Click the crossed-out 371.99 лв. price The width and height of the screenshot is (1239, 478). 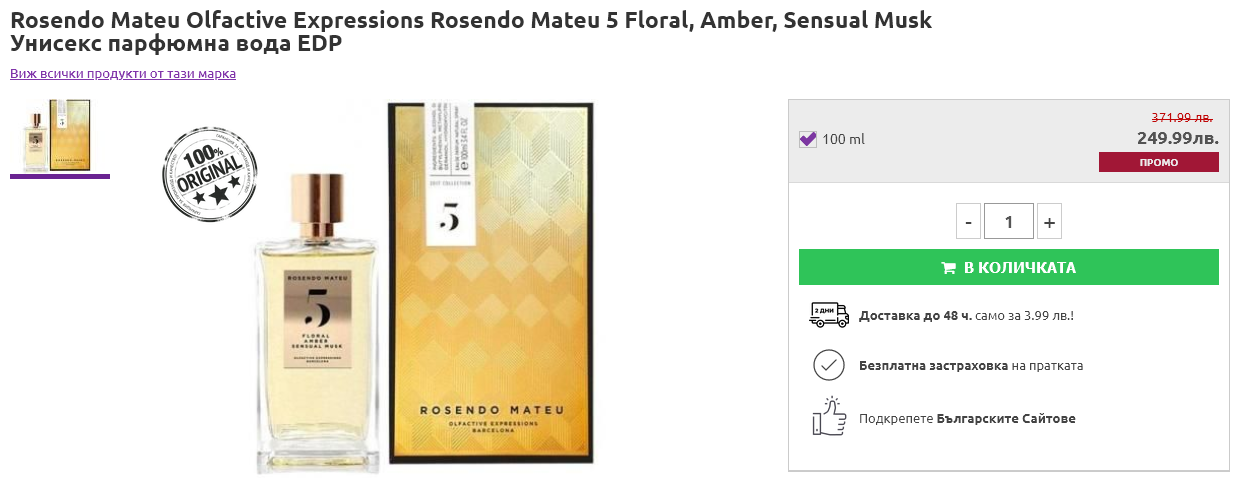coord(1181,117)
